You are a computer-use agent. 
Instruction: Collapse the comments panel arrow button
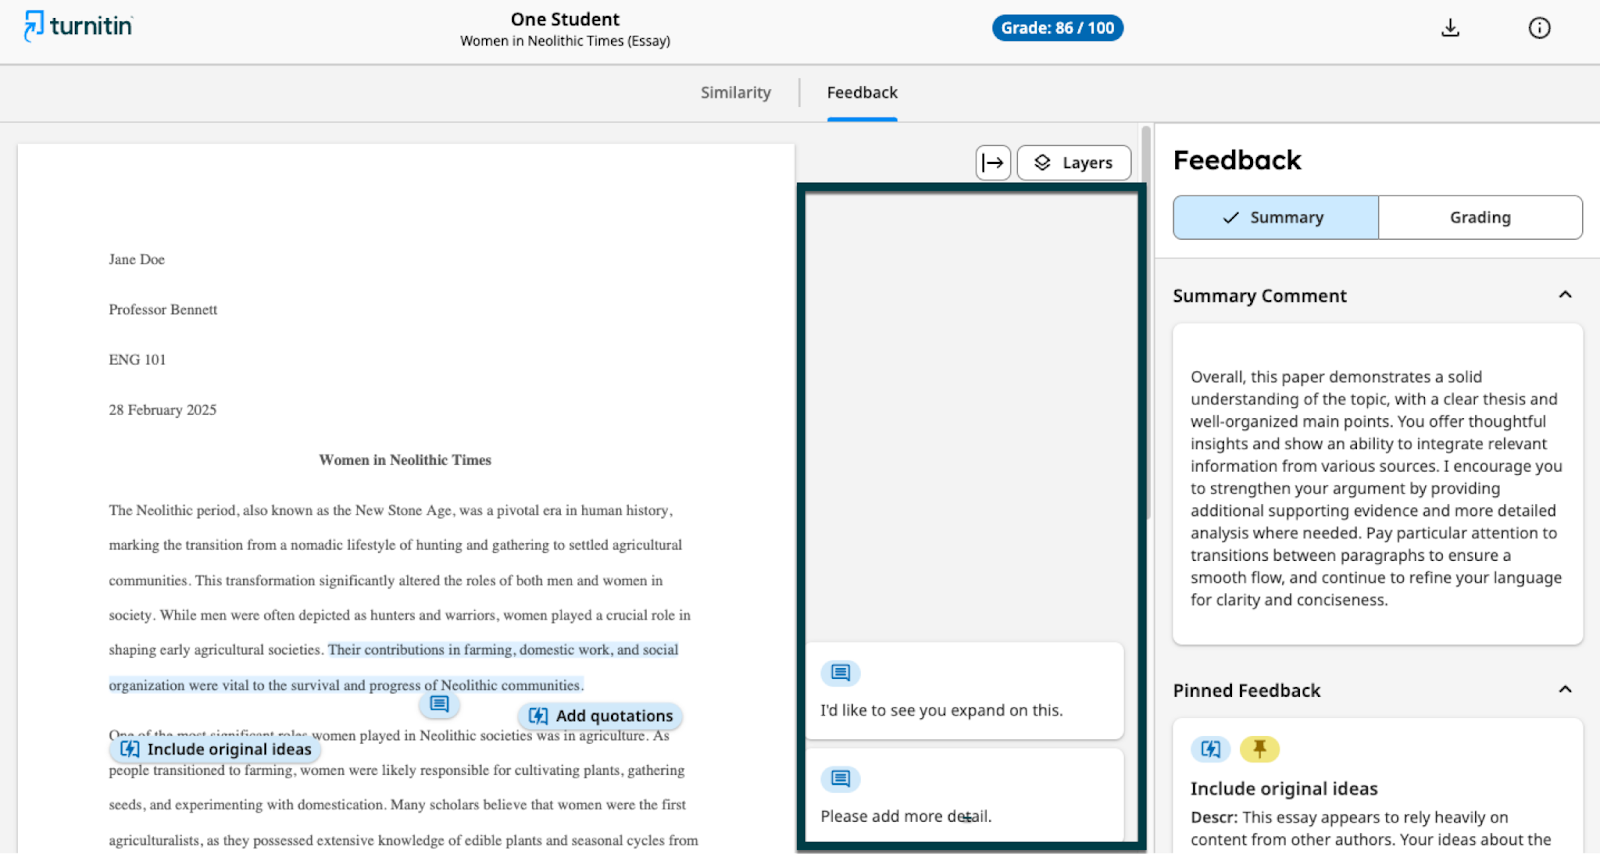click(993, 163)
